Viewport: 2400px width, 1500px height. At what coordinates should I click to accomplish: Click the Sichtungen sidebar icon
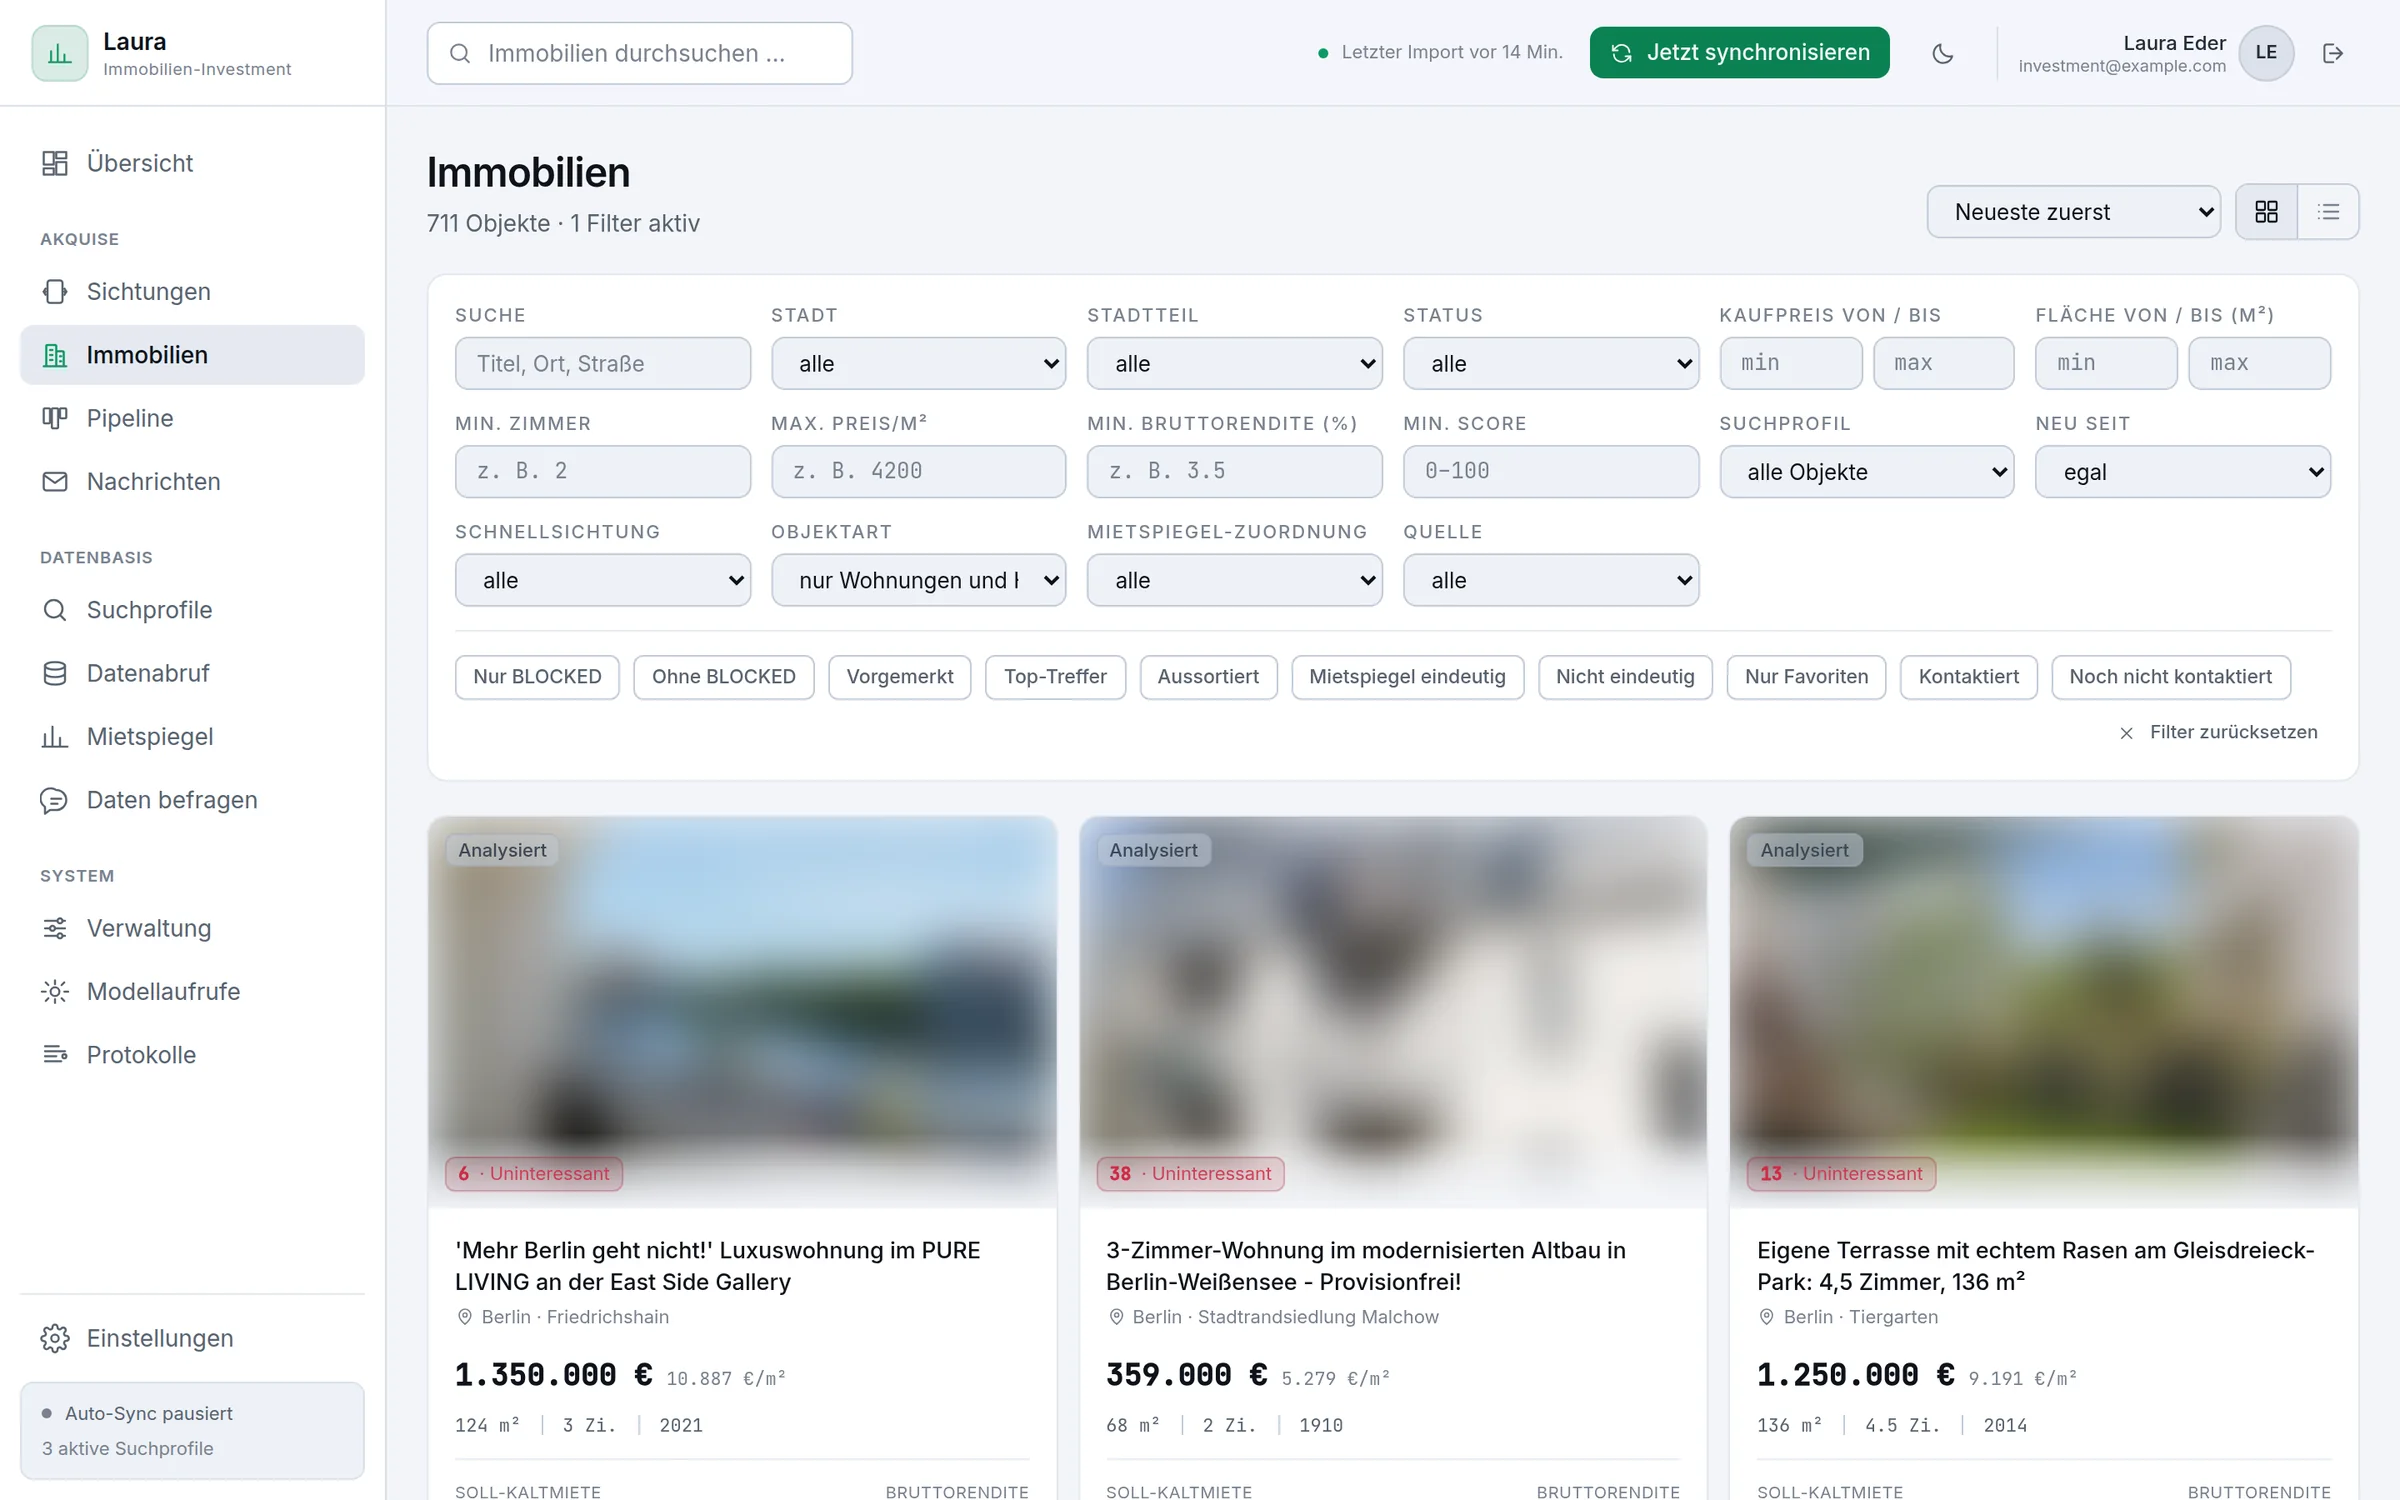[55, 291]
